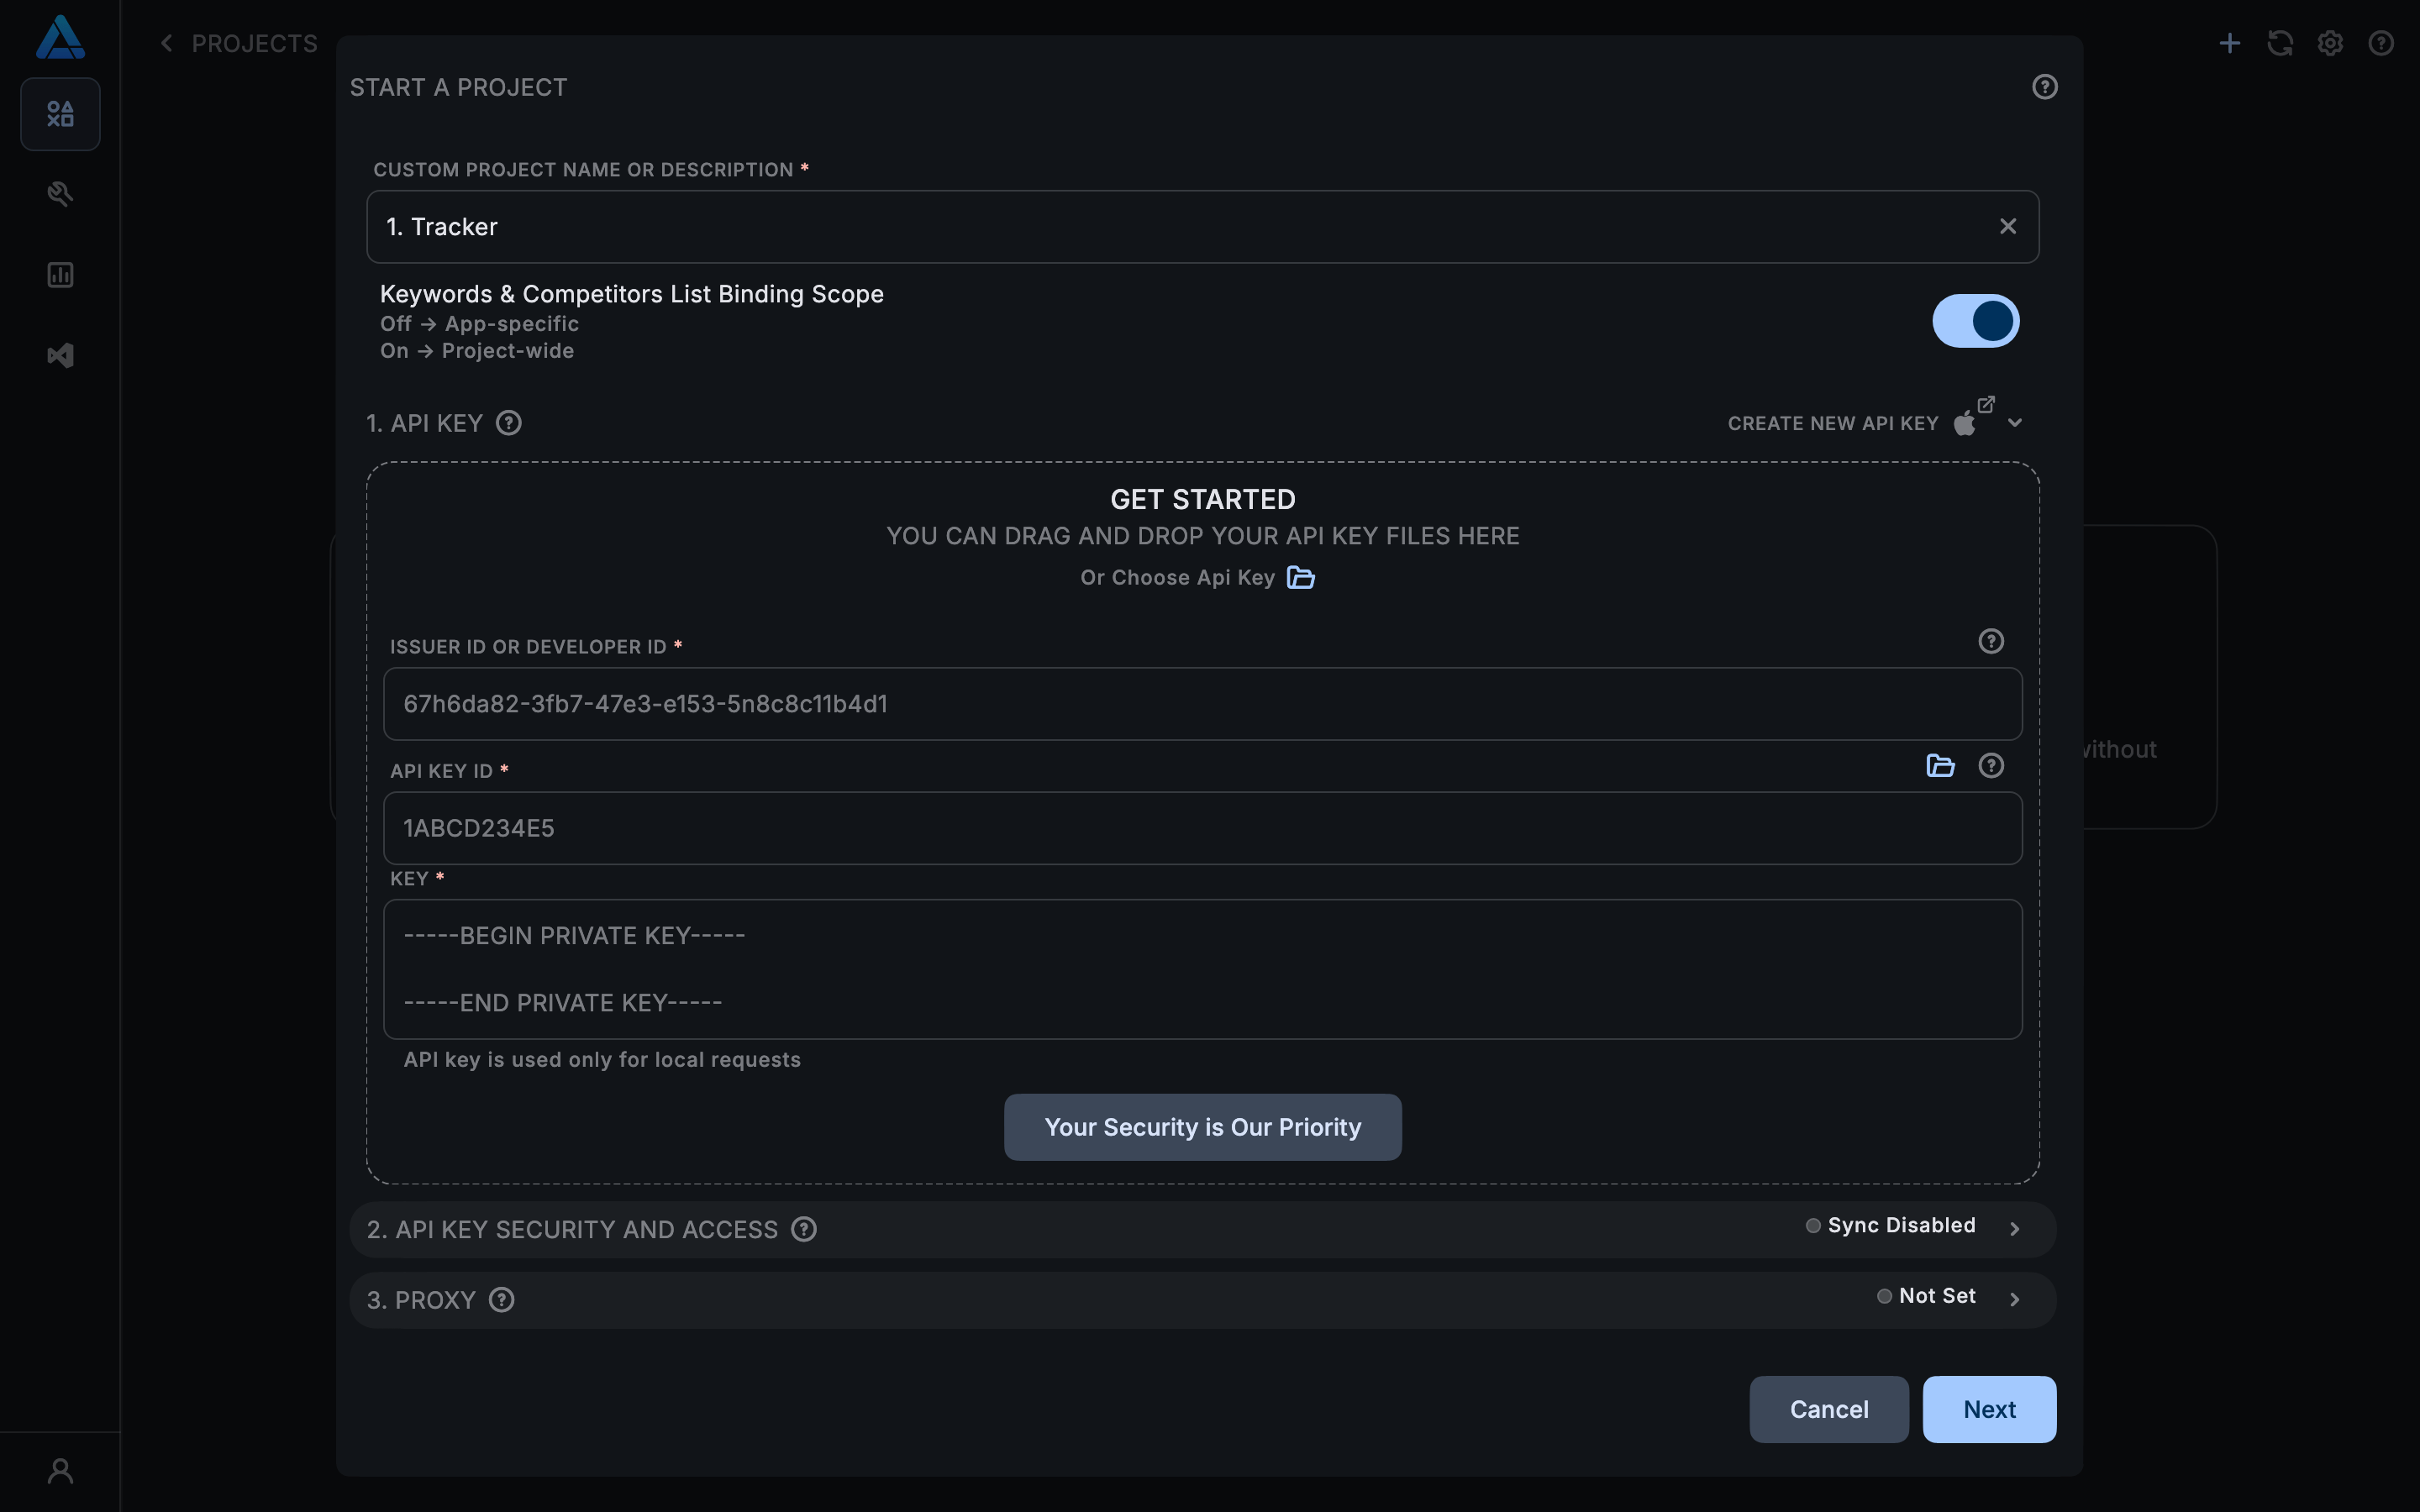Click the folder icon next to Or Choose Api Key
The width and height of the screenshot is (2420, 1512).
tap(1300, 578)
